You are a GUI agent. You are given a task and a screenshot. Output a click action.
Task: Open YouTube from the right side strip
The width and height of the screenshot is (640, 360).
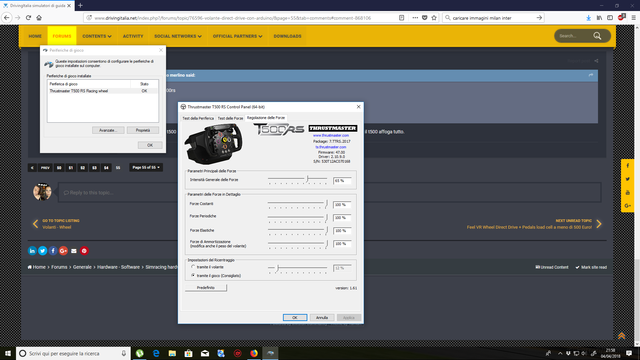[628, 193]
